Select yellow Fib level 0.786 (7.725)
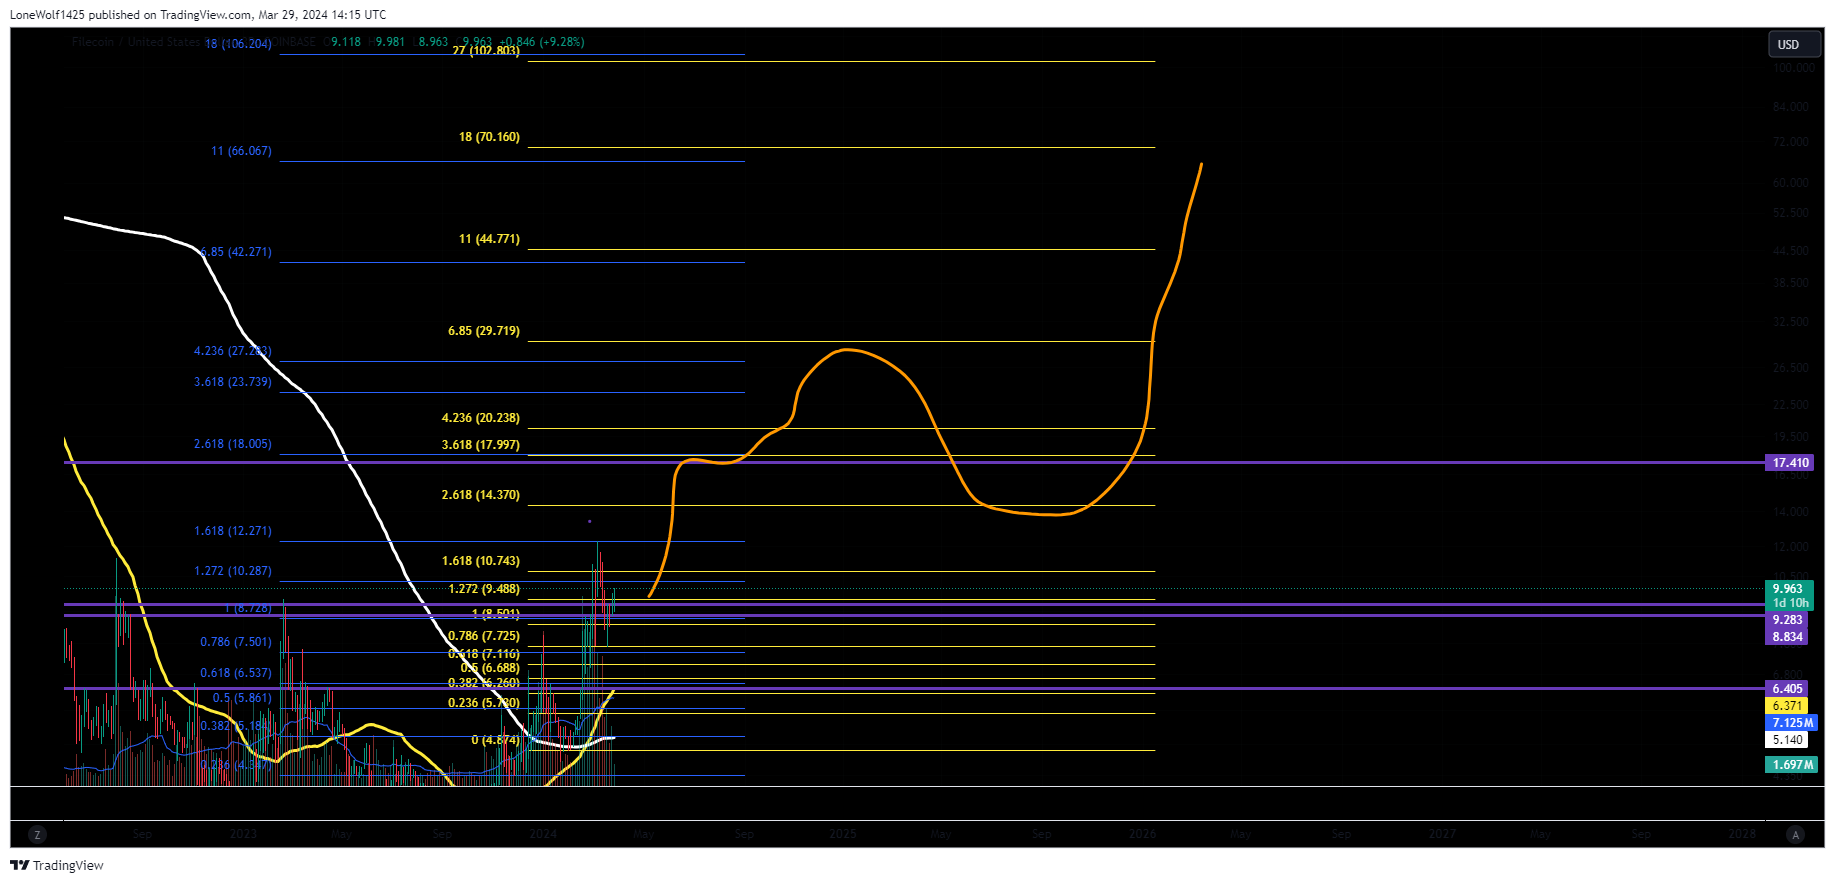Screen dimensions: 1835x883 coord(484,636)
